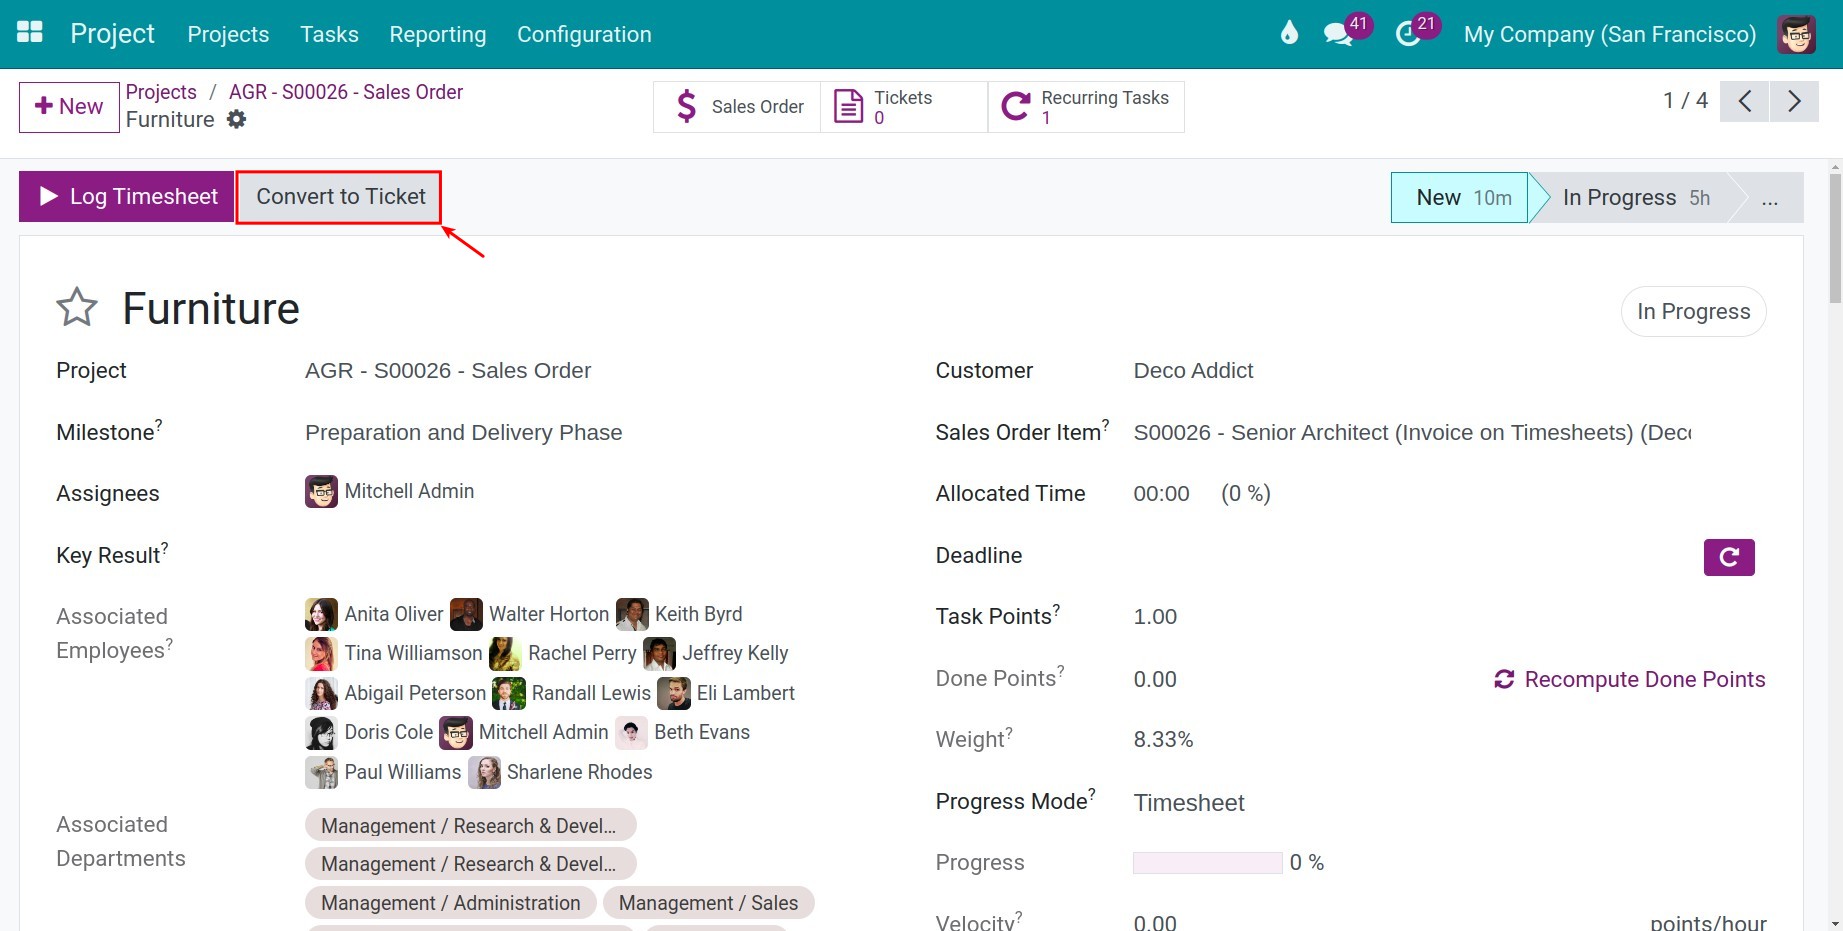1843x931 pixels.
Task: Open the gear actions menu next to Furniture
Action: pos(236,119)
